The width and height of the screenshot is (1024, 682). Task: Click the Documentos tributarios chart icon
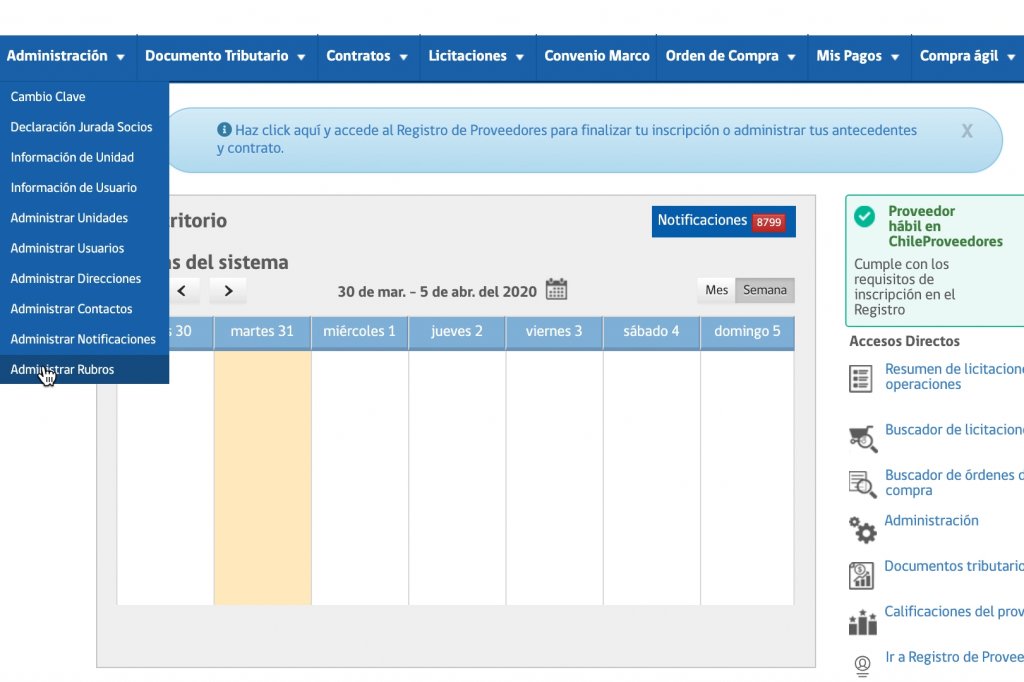[x=861, y=576]
